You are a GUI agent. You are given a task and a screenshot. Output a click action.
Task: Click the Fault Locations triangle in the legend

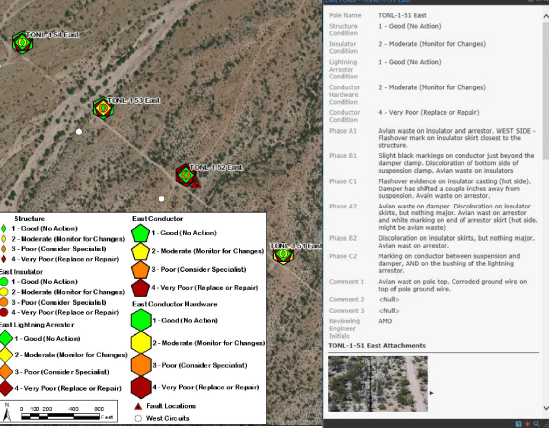[x=138, y=406]
